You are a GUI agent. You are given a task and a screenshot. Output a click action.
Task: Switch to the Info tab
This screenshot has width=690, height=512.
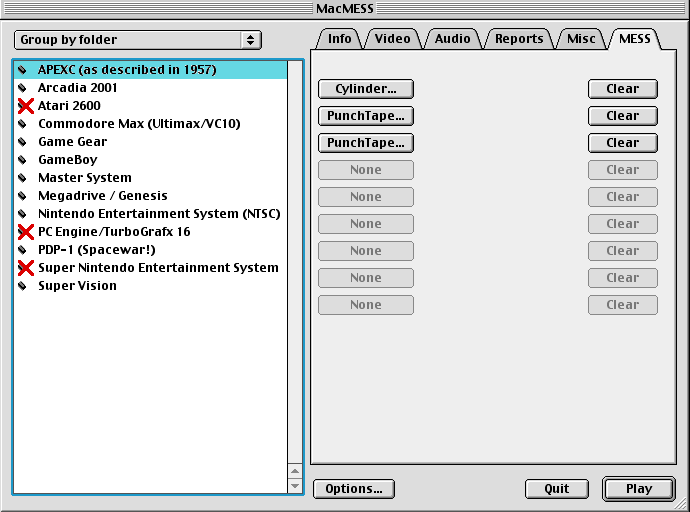pos(339,39)
